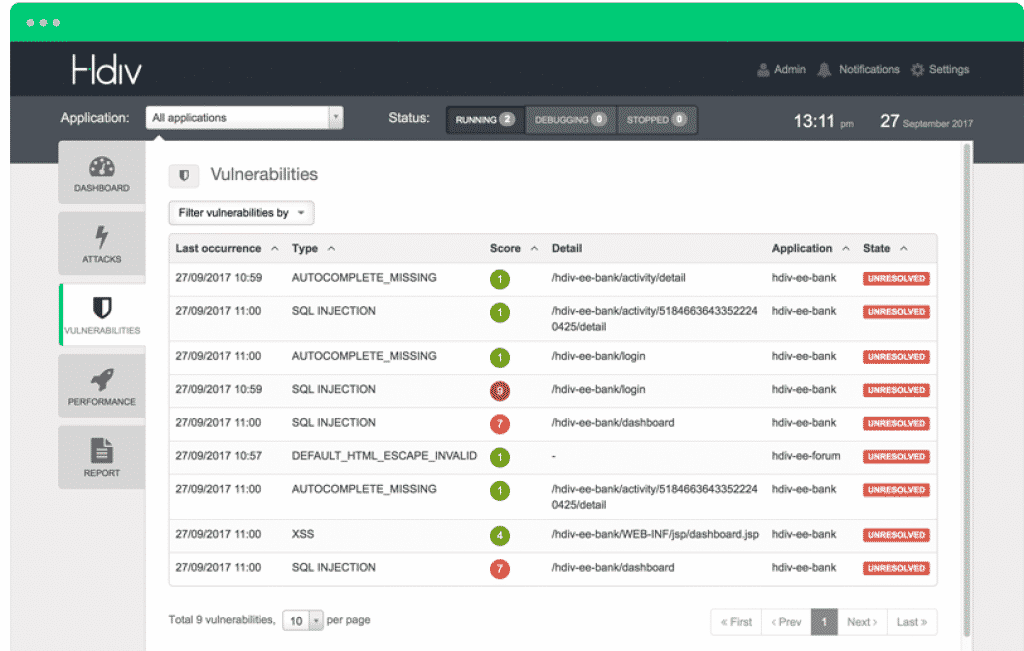This screenshot has width=1024, height=651.
Task: Go to Next page
Action: coord(862,622)
